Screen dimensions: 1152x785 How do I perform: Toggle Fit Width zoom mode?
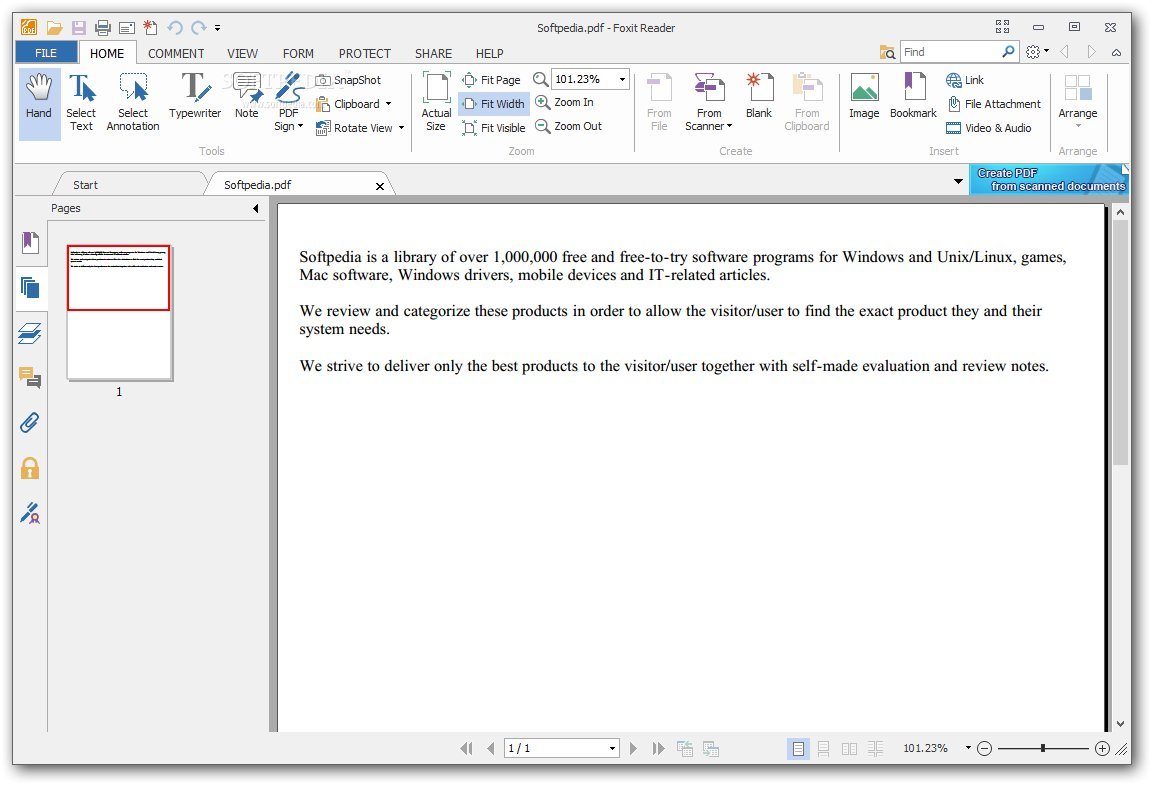tap(493, 104)
